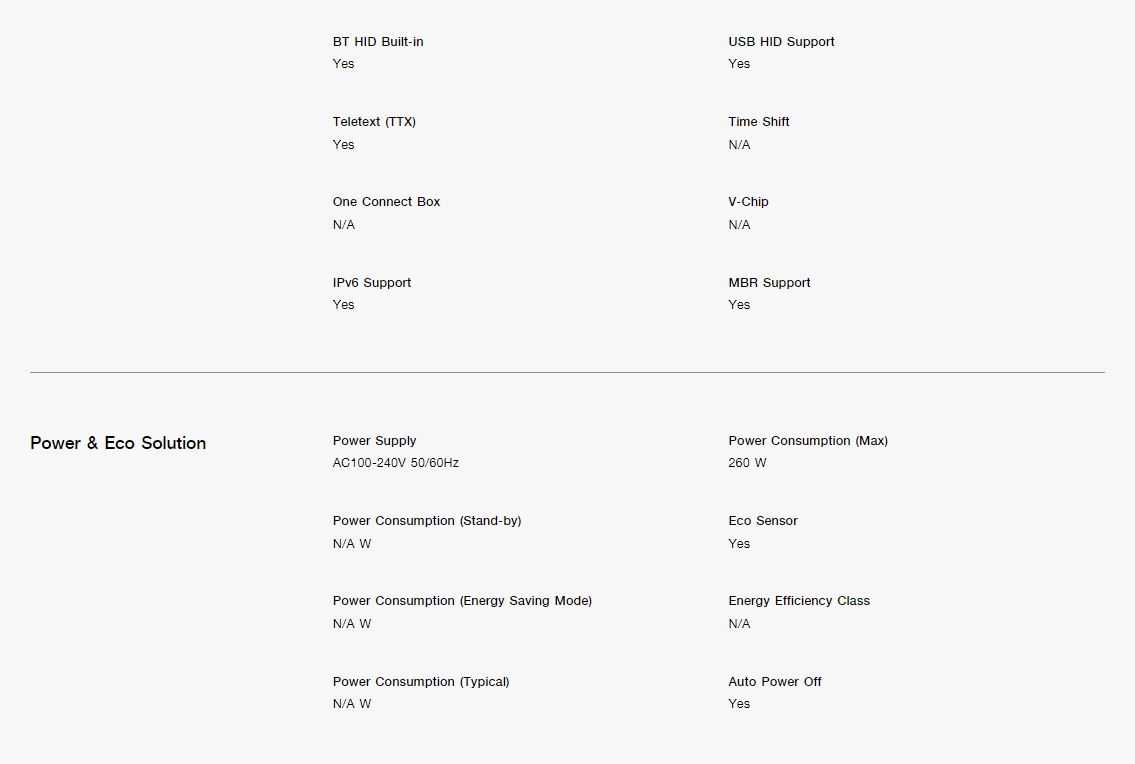Click the Yes value under Eco Sensor
Viewport: 1135px width, 764px height.
(739, 544)
